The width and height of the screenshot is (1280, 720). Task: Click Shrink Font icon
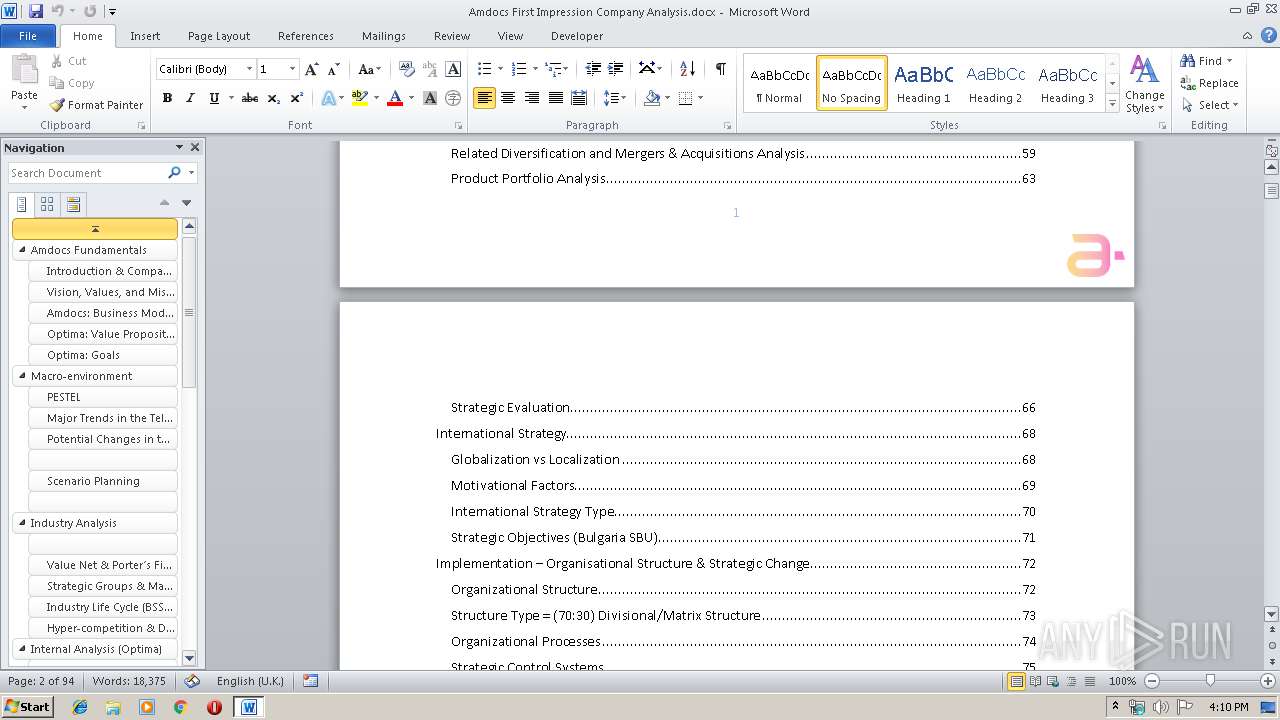point(334,69)
